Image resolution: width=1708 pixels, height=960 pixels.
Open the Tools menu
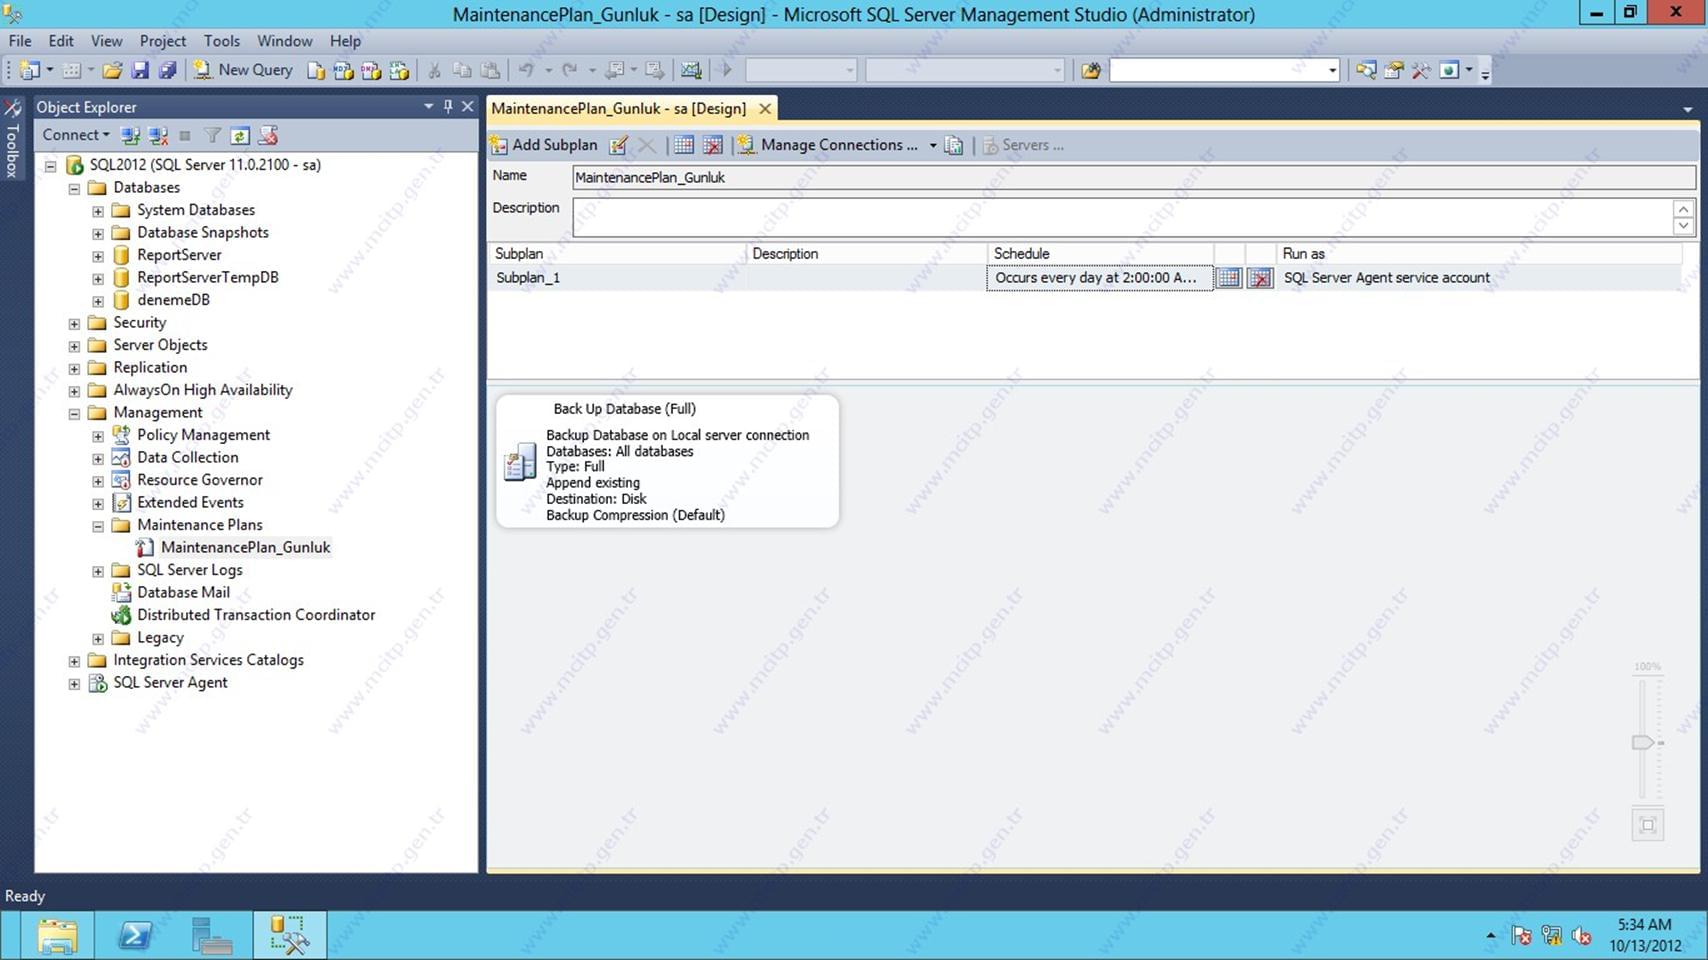click(x=222, y=41)
